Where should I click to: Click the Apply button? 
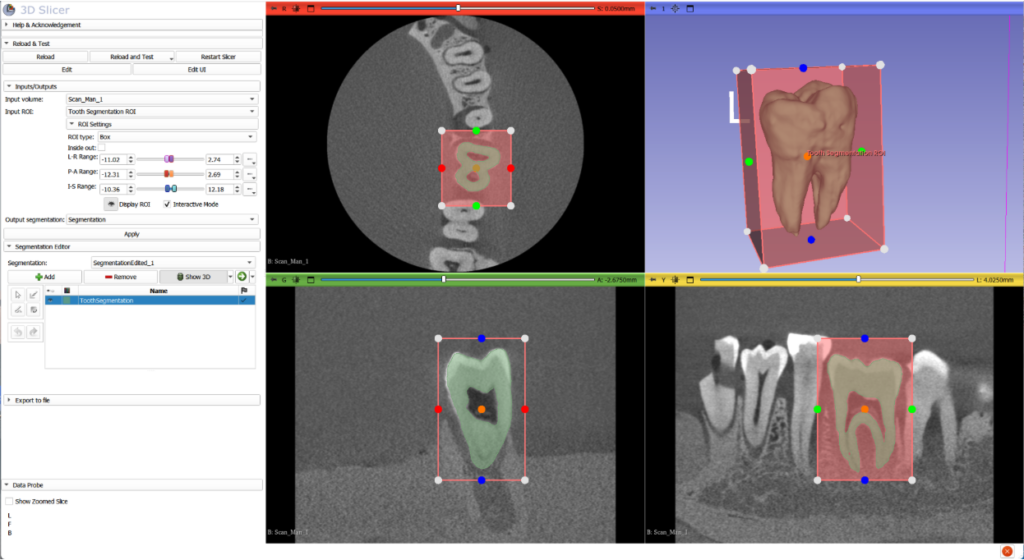click(x=131, y=234)
